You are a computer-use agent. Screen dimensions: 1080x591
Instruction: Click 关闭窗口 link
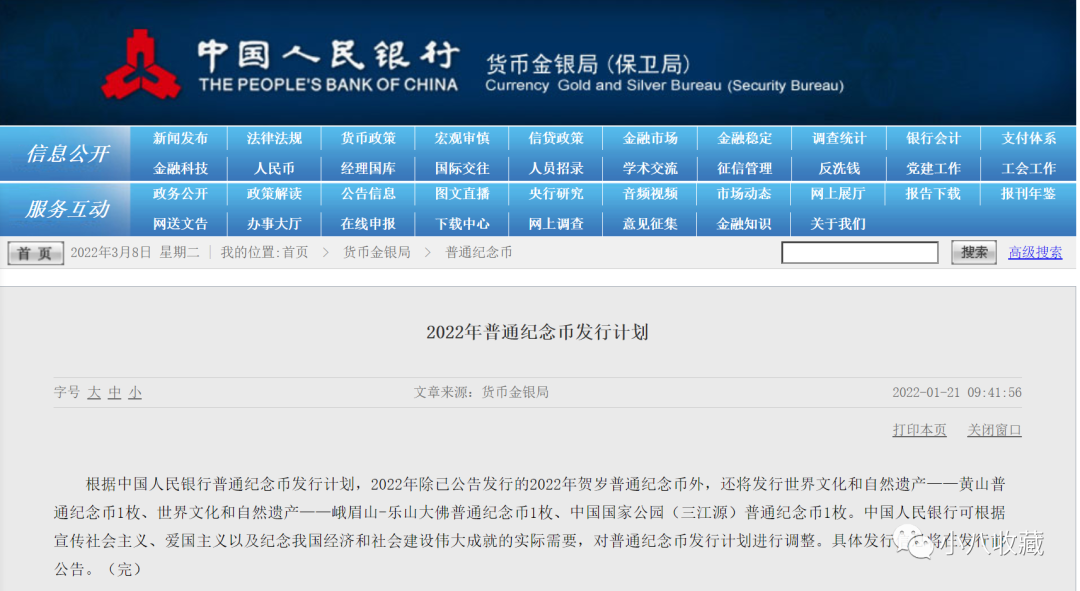click(x=995, y=430)
